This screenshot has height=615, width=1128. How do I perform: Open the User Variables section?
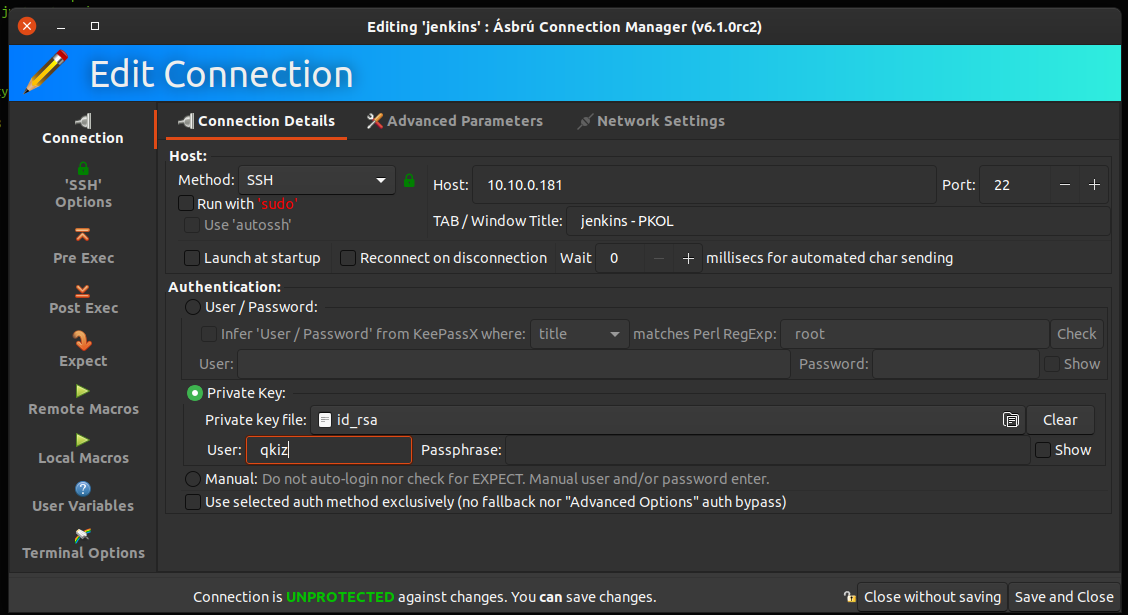[x=83, y=498]
